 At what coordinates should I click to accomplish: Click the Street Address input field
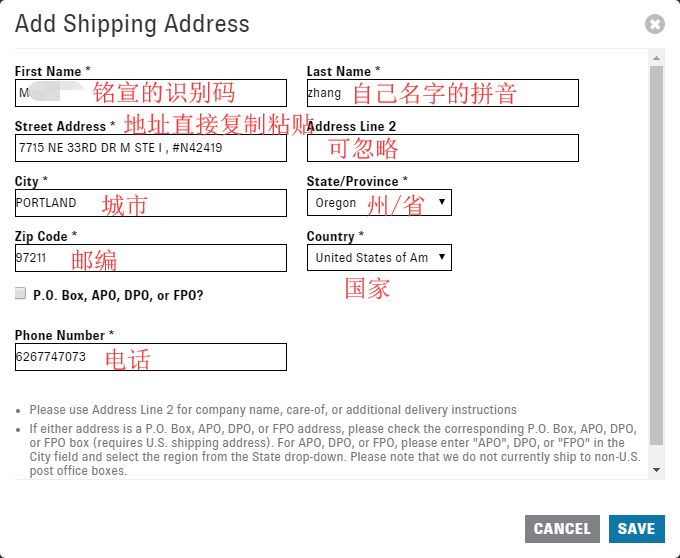pyautogui.click(x=150, y=148)
